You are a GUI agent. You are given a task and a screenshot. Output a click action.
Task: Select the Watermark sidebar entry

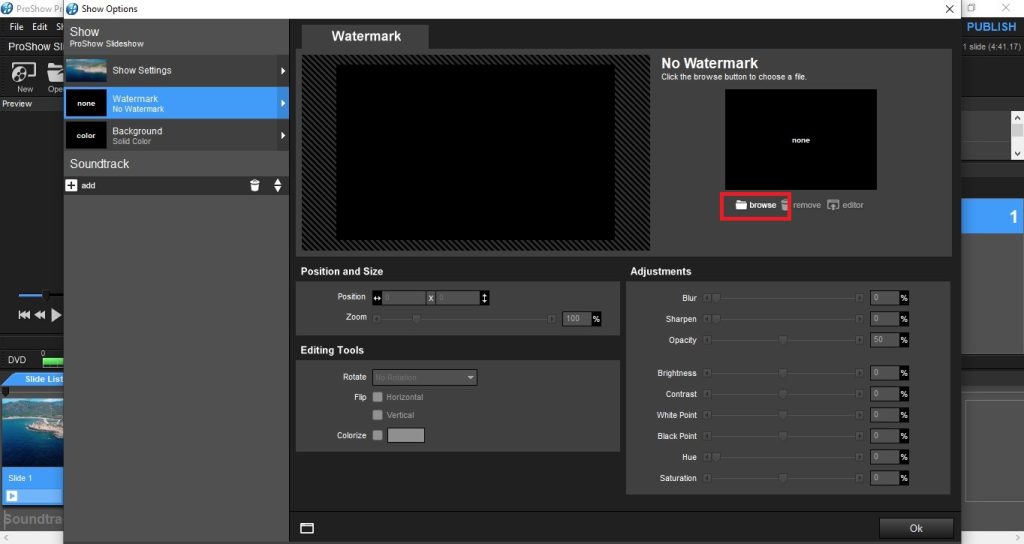(176, 103)
